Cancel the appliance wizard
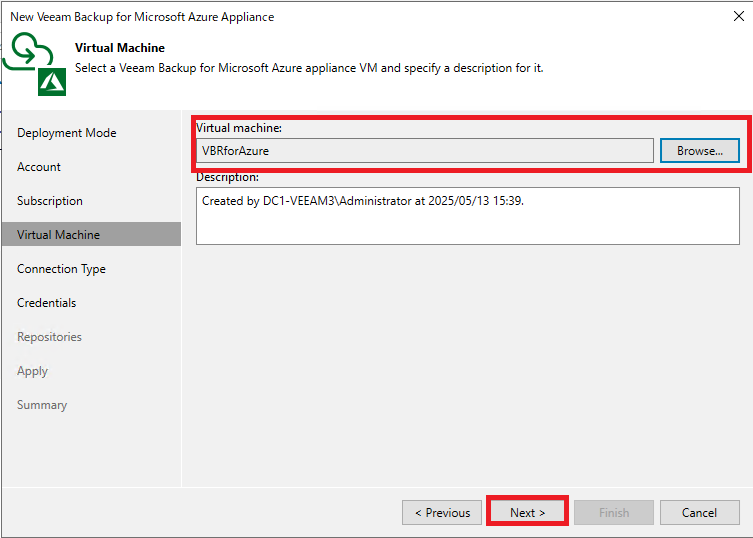Viewport: 753px width, 538px height. click(699, 513)
